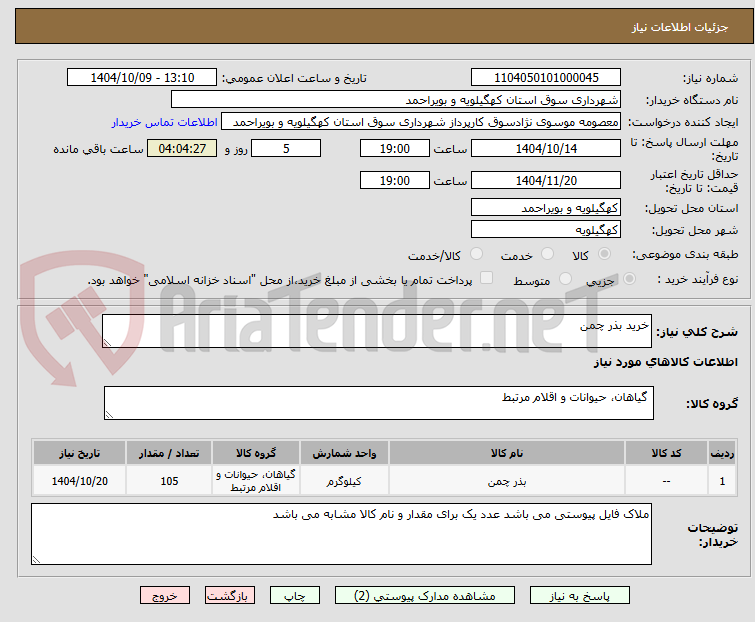Select the خدمت radio button
Viewport: 755px width, 622px height.
point(547,254)
